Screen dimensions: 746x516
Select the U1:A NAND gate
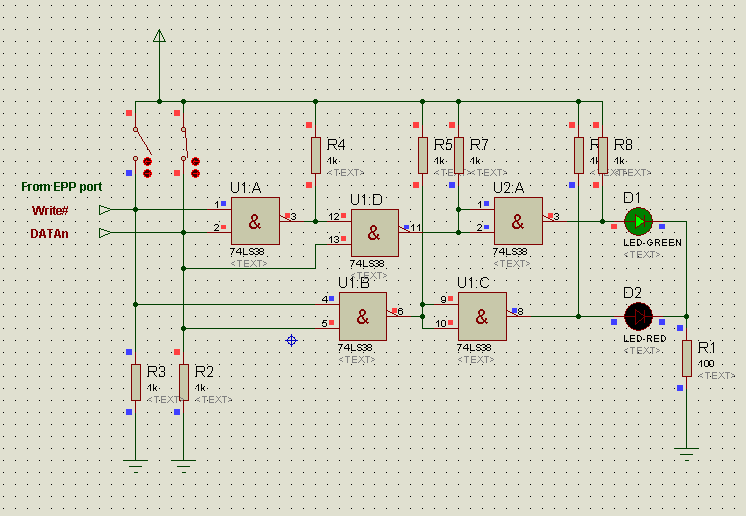pos(256,221)
